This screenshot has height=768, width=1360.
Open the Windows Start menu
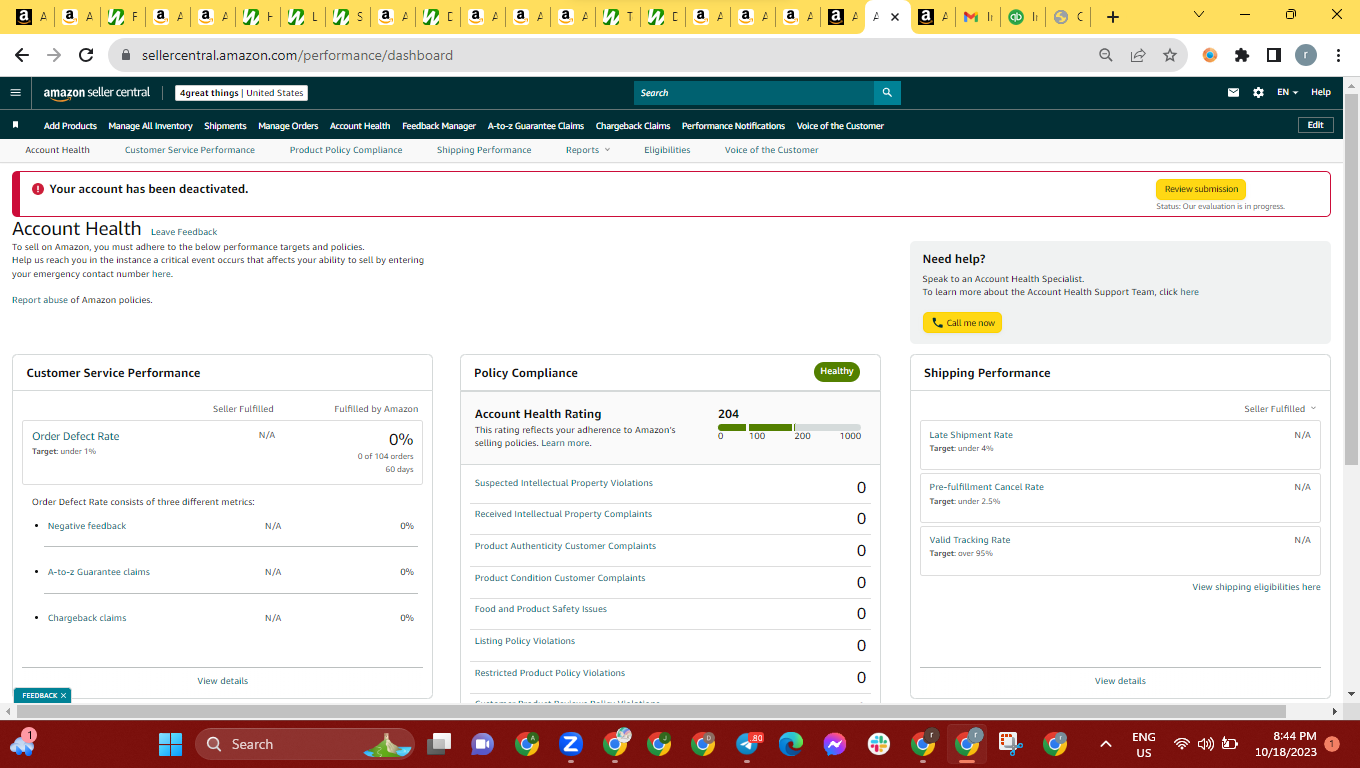coord(170,744)
